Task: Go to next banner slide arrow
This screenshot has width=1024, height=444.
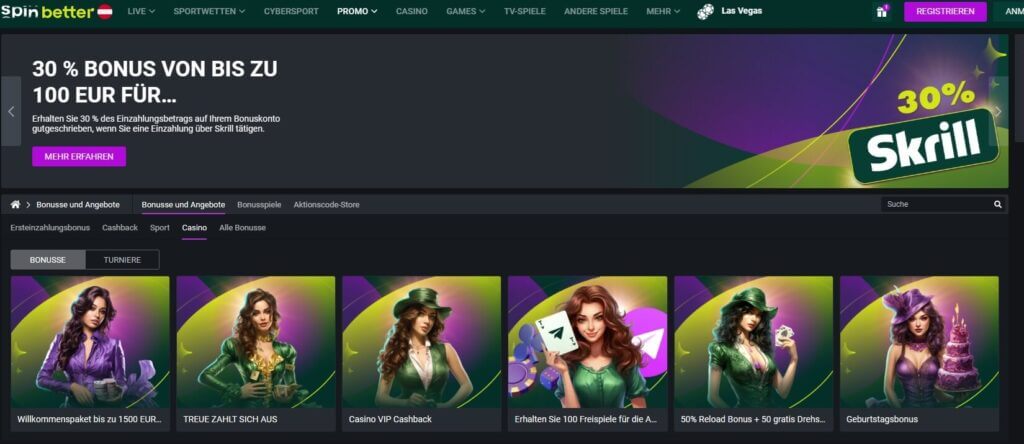Action: (998, 111)
